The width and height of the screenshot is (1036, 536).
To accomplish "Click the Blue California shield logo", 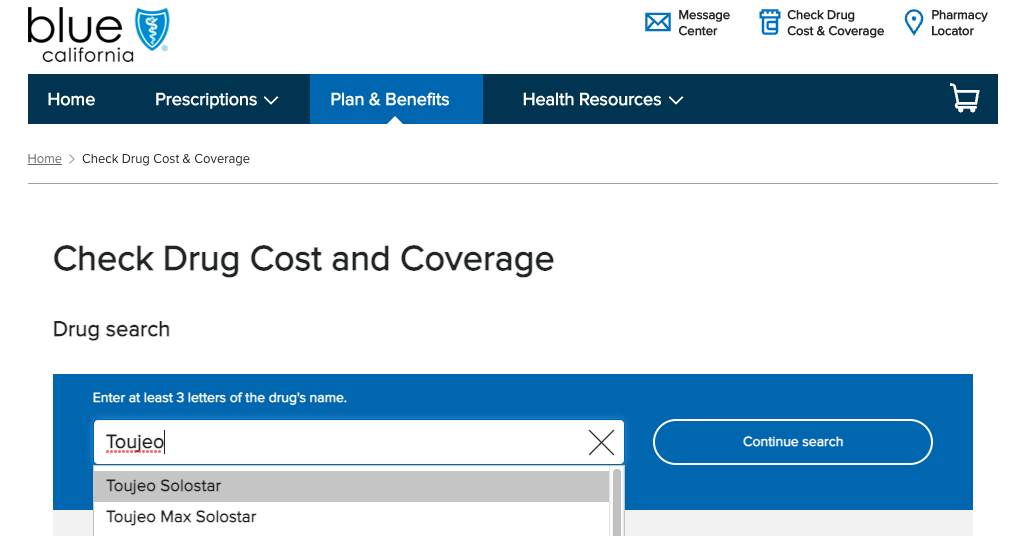I will 152,30.
